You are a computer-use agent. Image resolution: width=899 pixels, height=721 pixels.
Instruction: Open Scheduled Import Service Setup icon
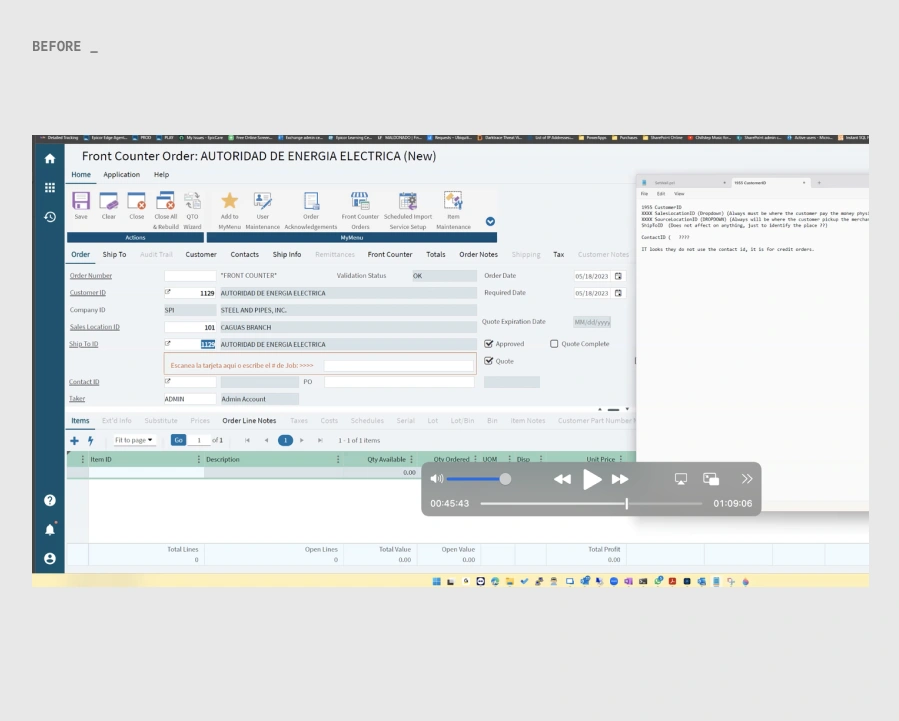(x=408, y=201)
